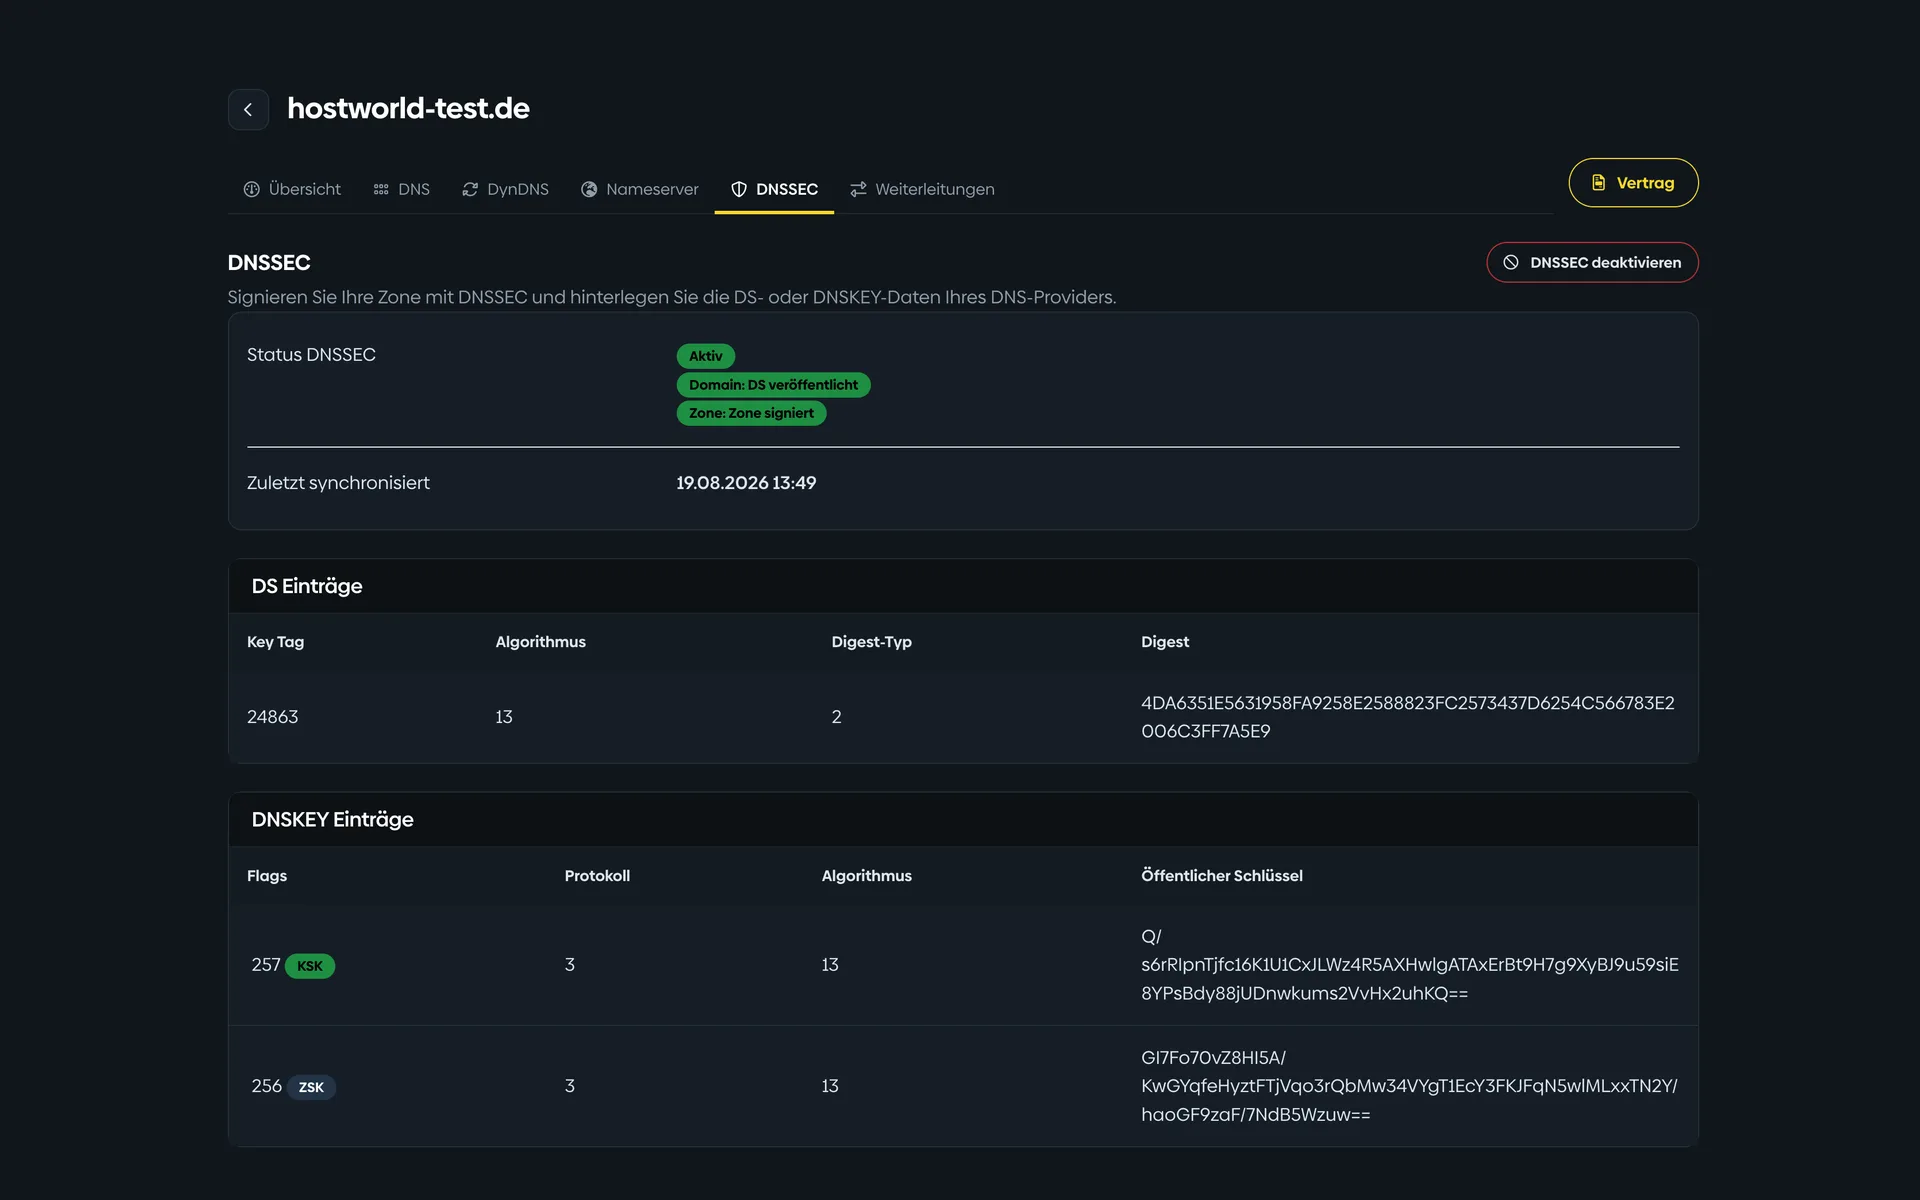Click the 'Domain: DS veröffentlicht' badge
The image size is (1920, 1200).
pyautogui.click(x=773, y=385)
